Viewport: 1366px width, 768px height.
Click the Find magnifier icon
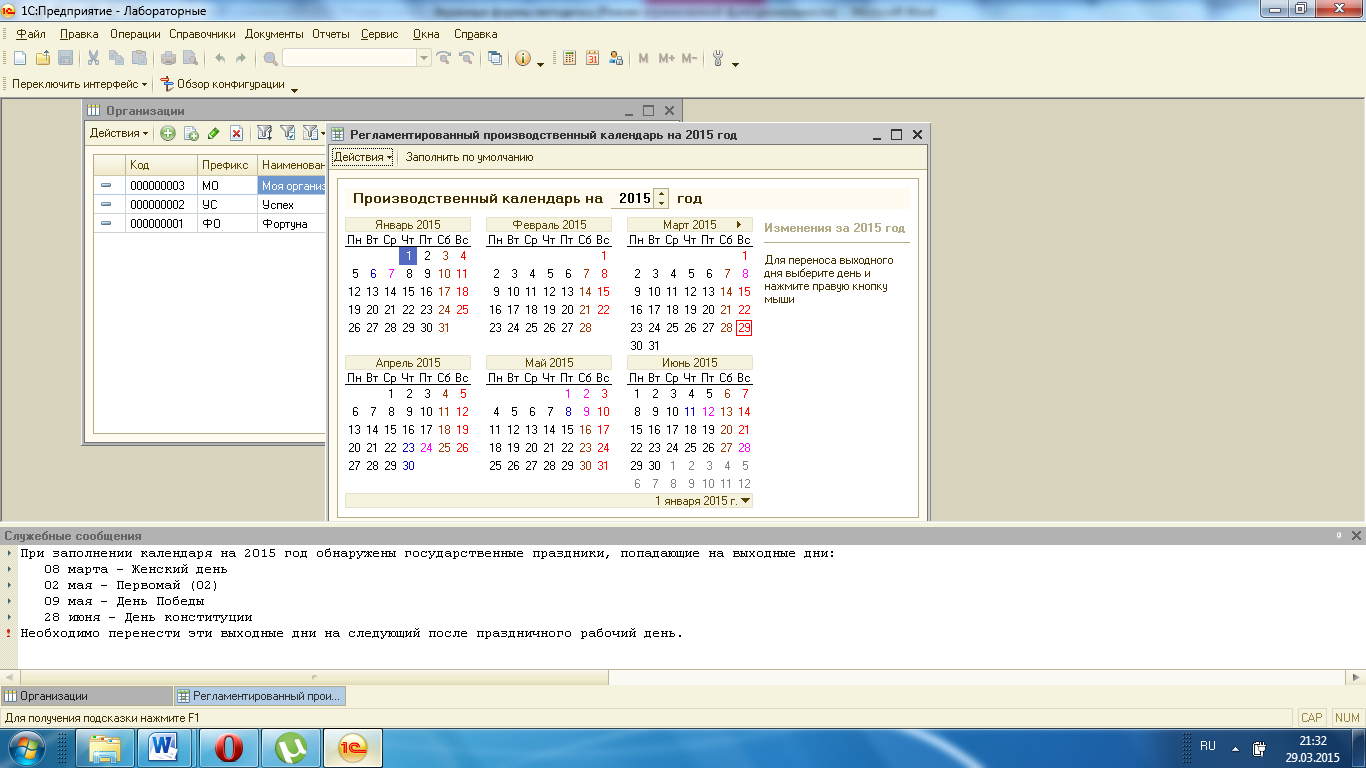point(271,58)
